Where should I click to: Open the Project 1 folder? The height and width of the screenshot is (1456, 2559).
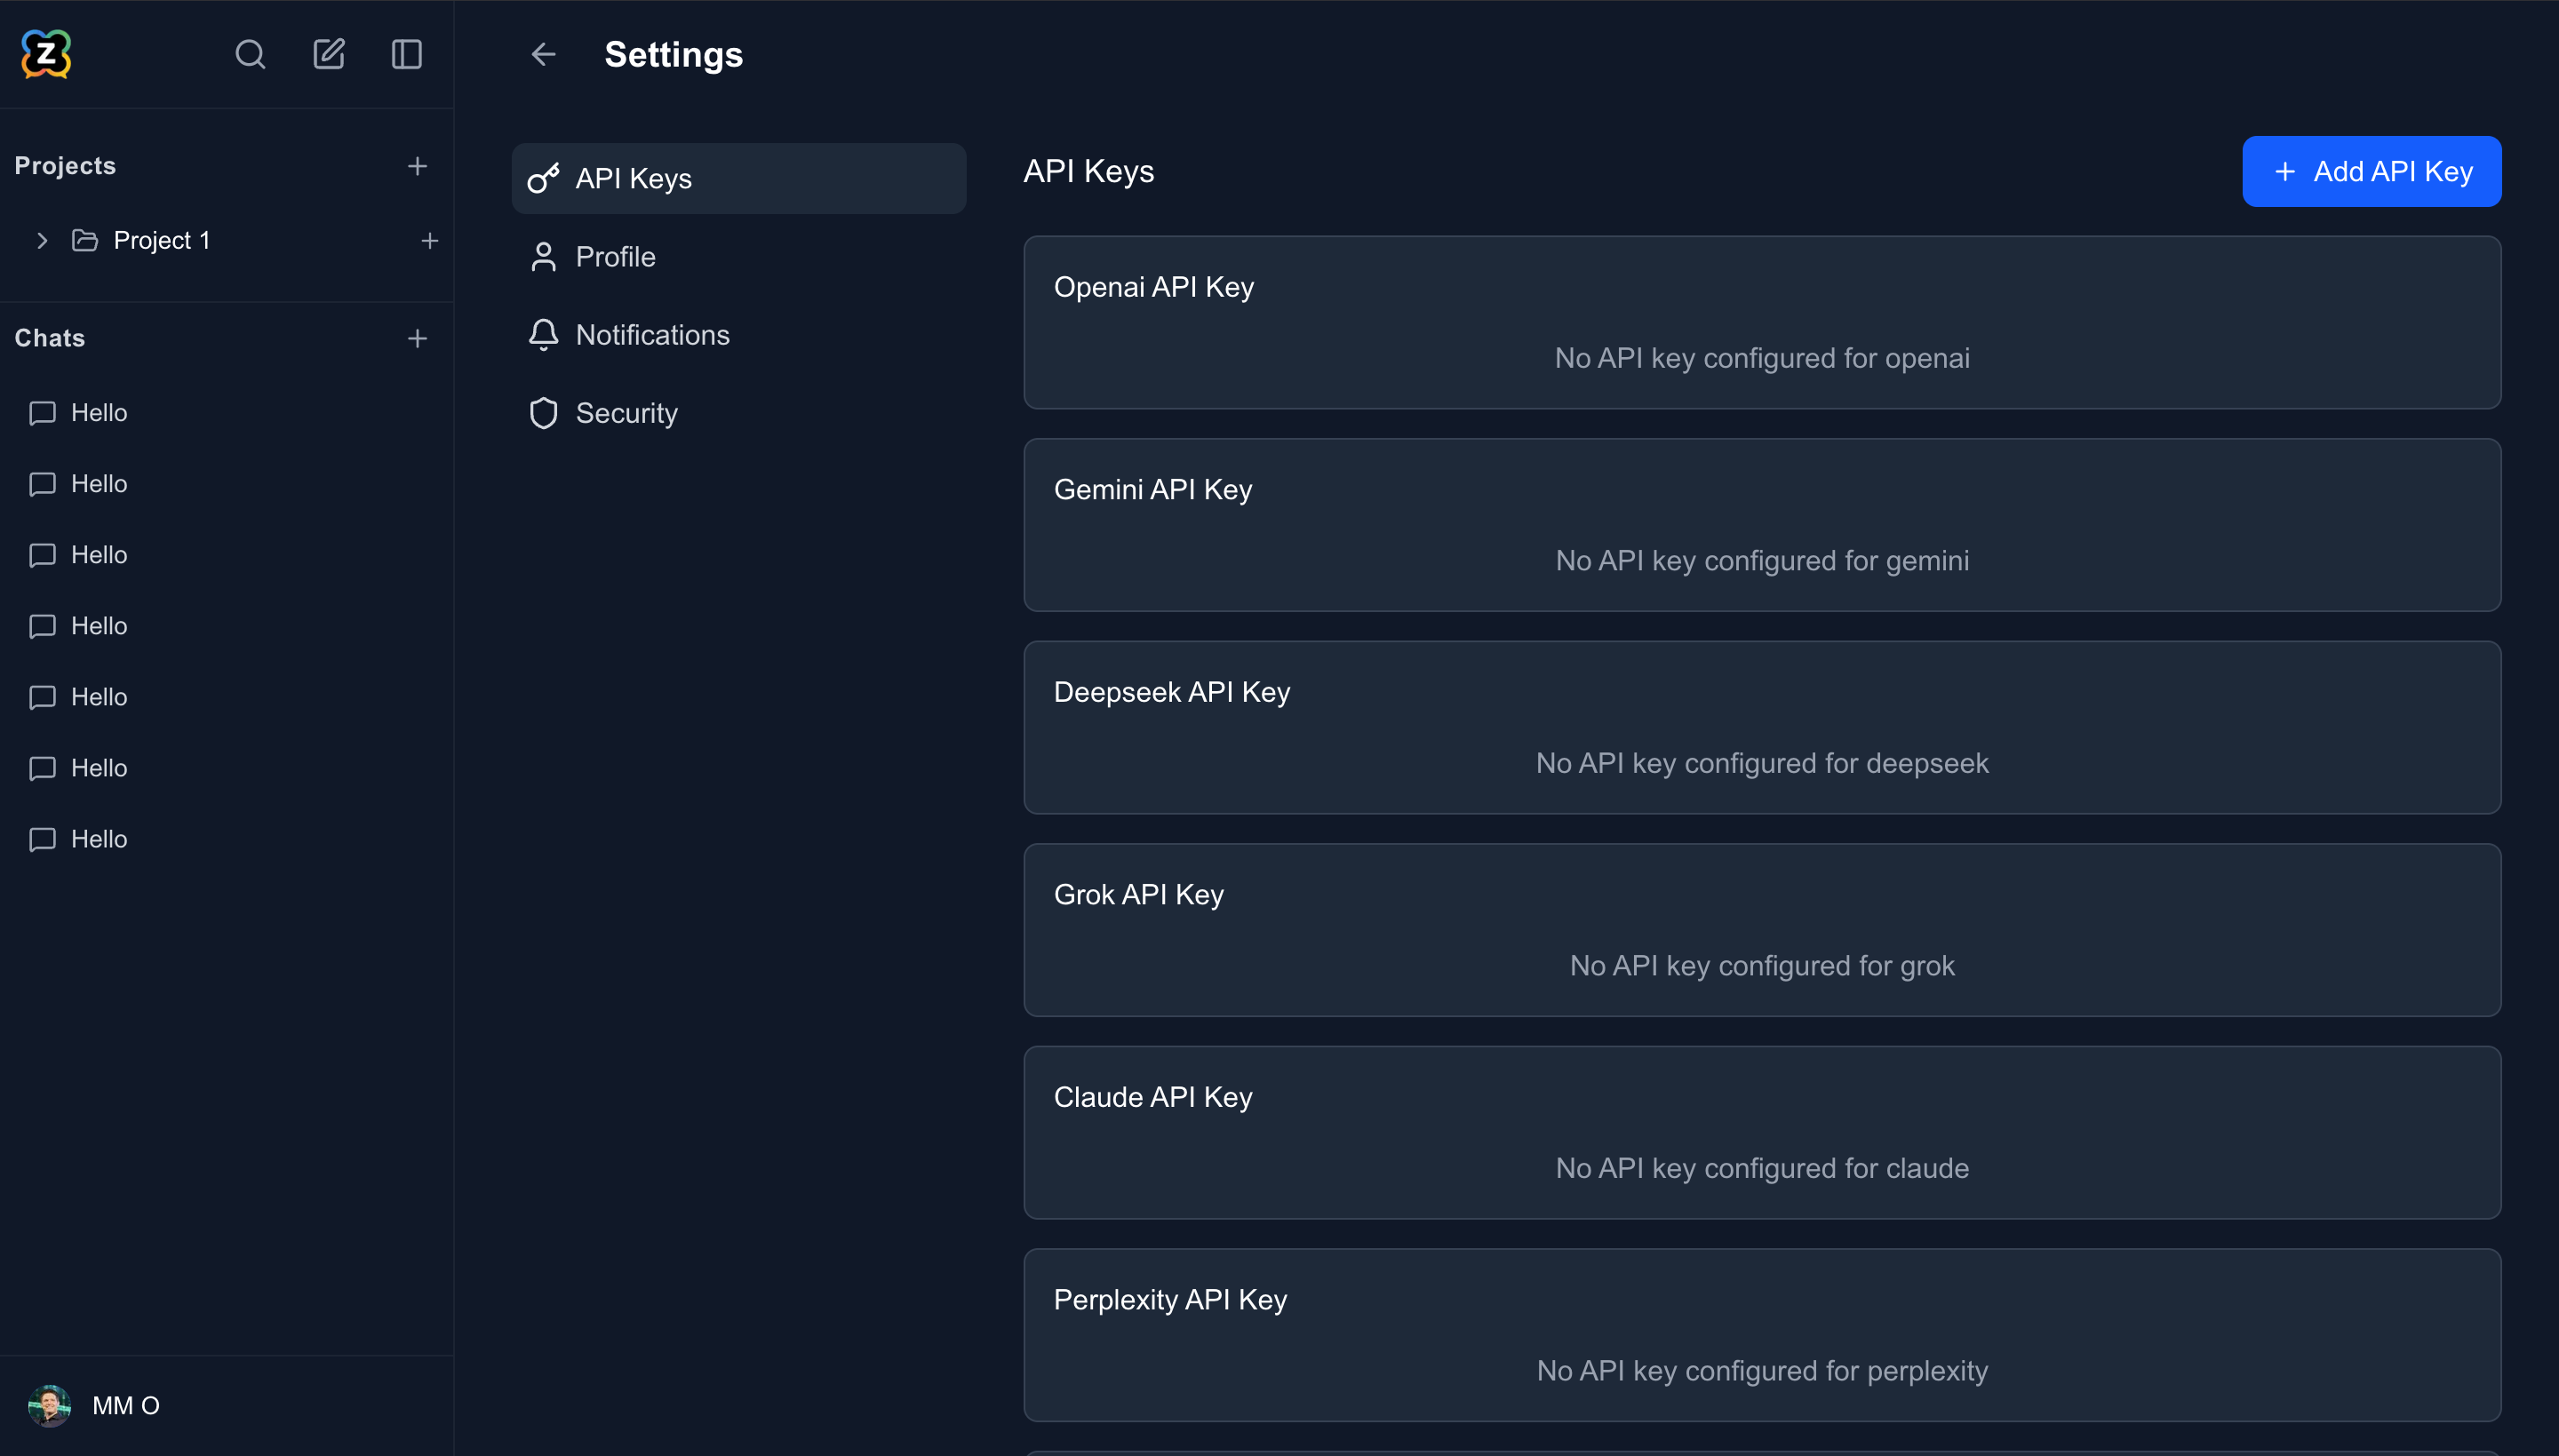point(161,241)
